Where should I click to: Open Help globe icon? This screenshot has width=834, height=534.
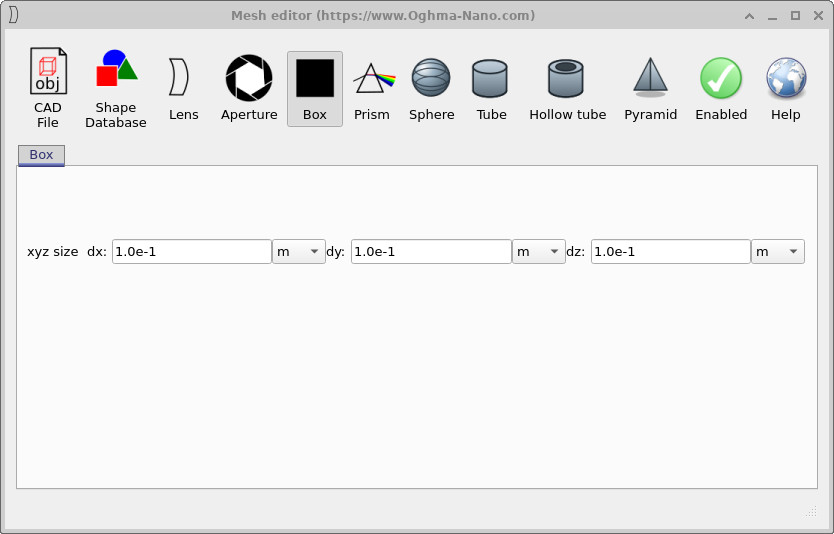tap(785, 88)
